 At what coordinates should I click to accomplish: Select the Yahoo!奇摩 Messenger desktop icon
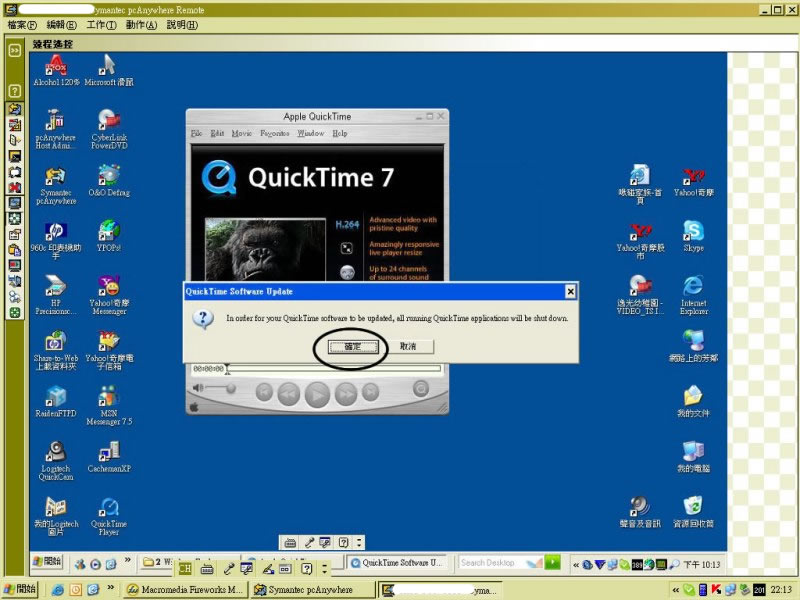tap(109, 295)
